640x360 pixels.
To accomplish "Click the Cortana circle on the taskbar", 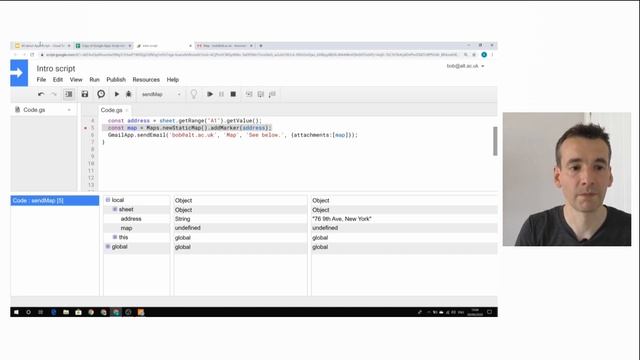I will (x=29, y=312).
